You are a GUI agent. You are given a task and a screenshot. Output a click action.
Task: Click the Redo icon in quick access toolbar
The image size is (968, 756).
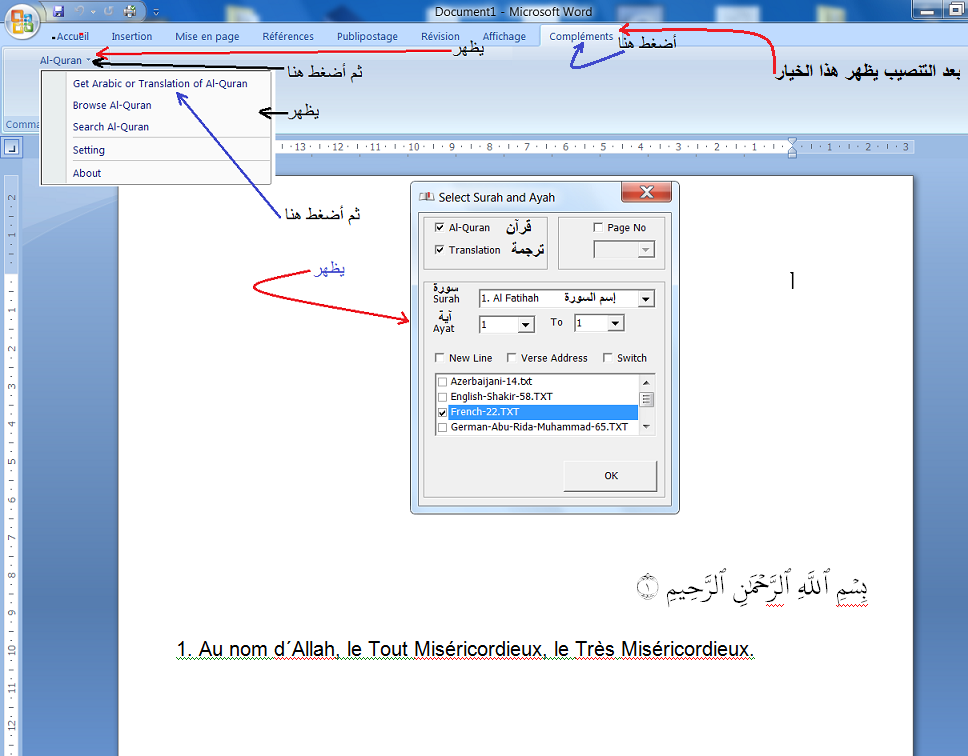[109, 11]
